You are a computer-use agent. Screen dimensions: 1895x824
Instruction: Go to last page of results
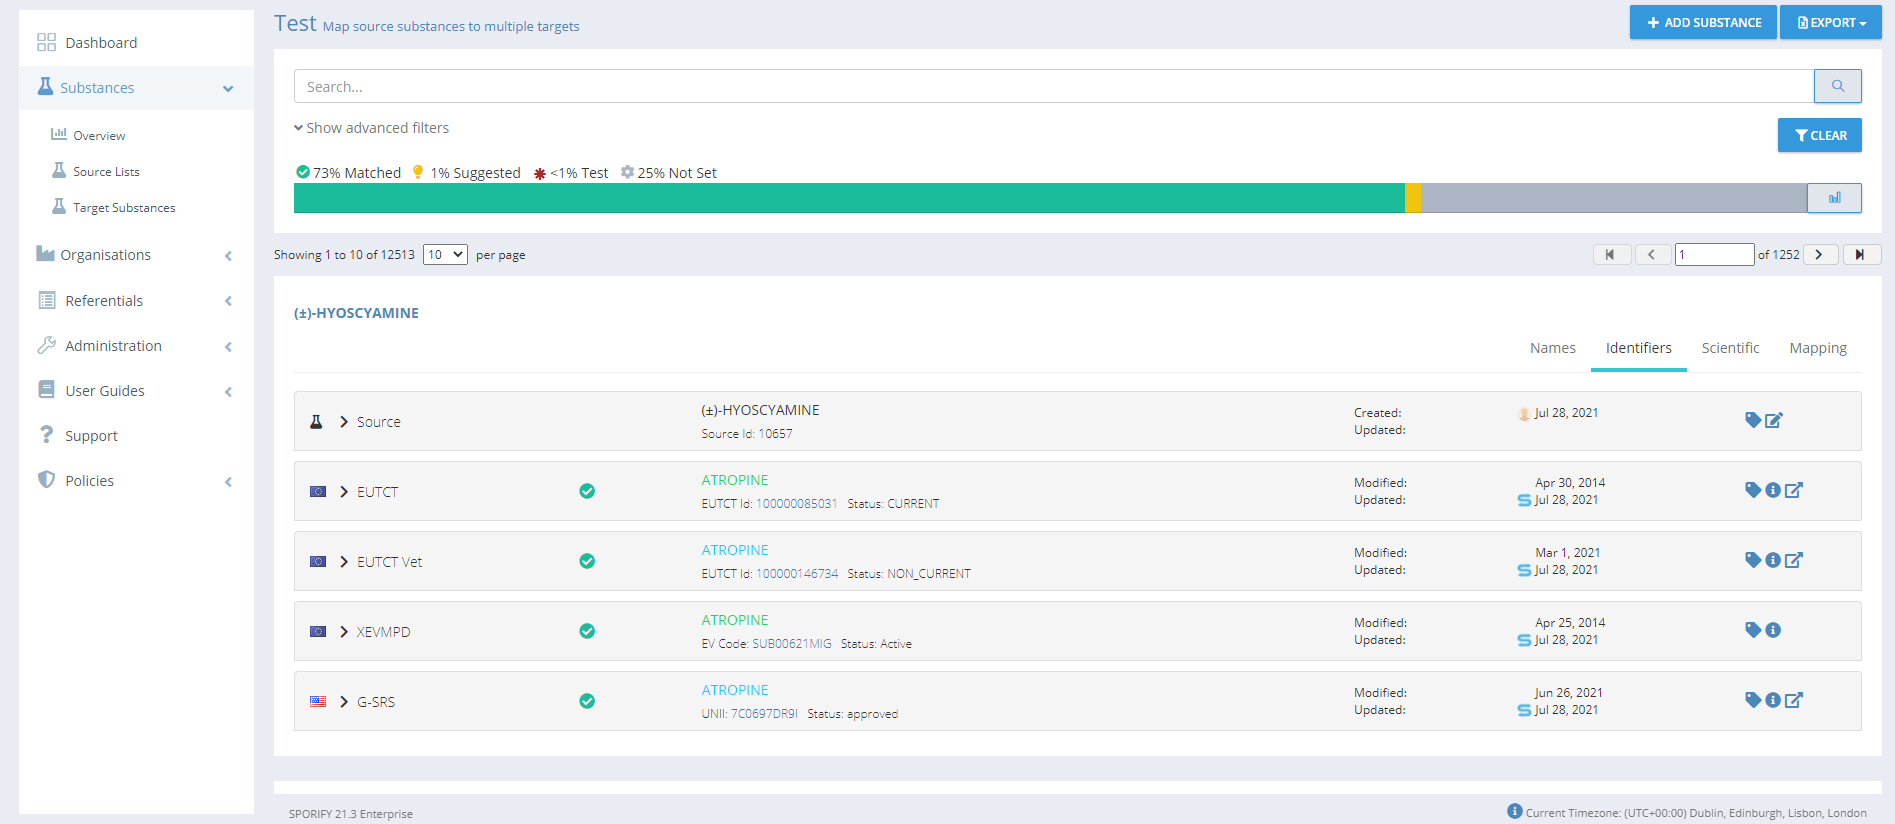click(1860, 255)
